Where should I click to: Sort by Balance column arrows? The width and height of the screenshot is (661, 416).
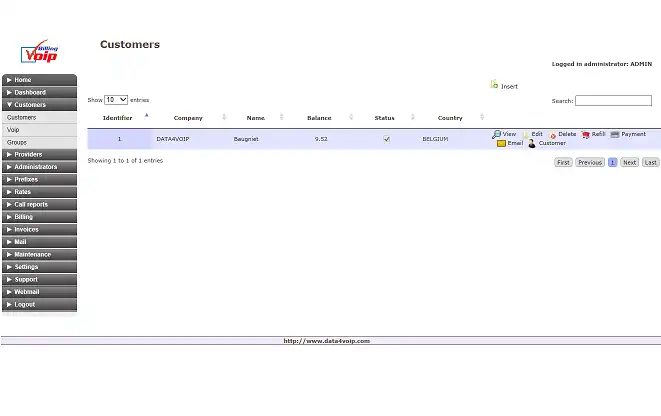(351, 117)
